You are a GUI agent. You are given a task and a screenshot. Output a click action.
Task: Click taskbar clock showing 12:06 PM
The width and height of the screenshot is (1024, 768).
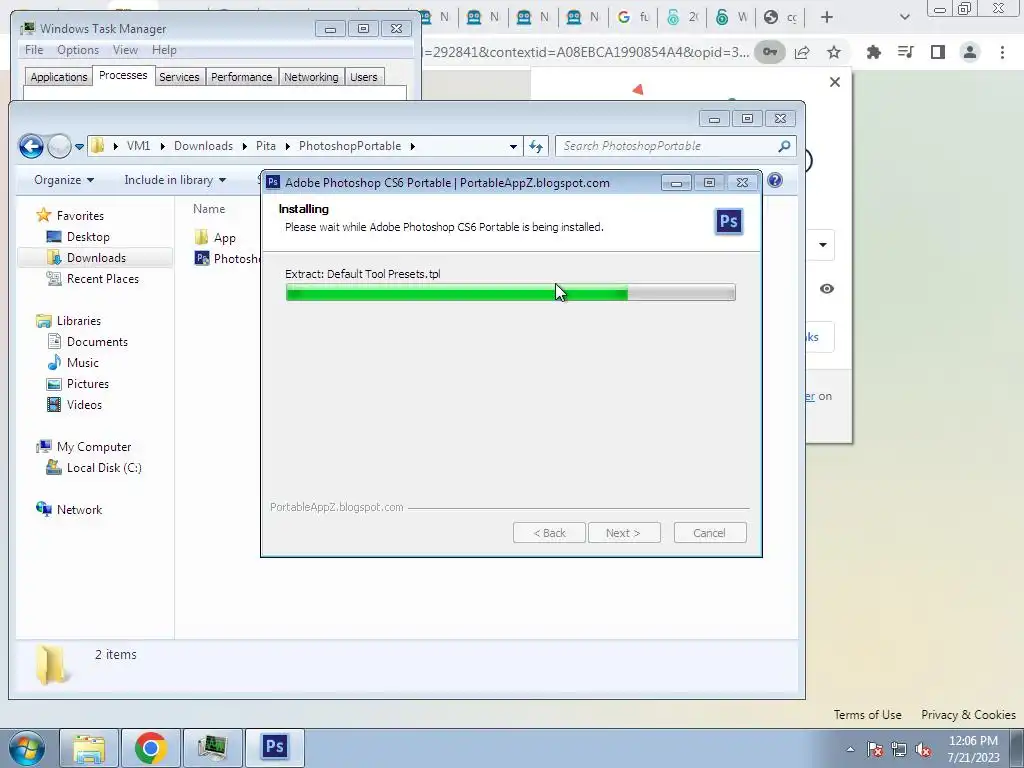[x=973, y=749]
